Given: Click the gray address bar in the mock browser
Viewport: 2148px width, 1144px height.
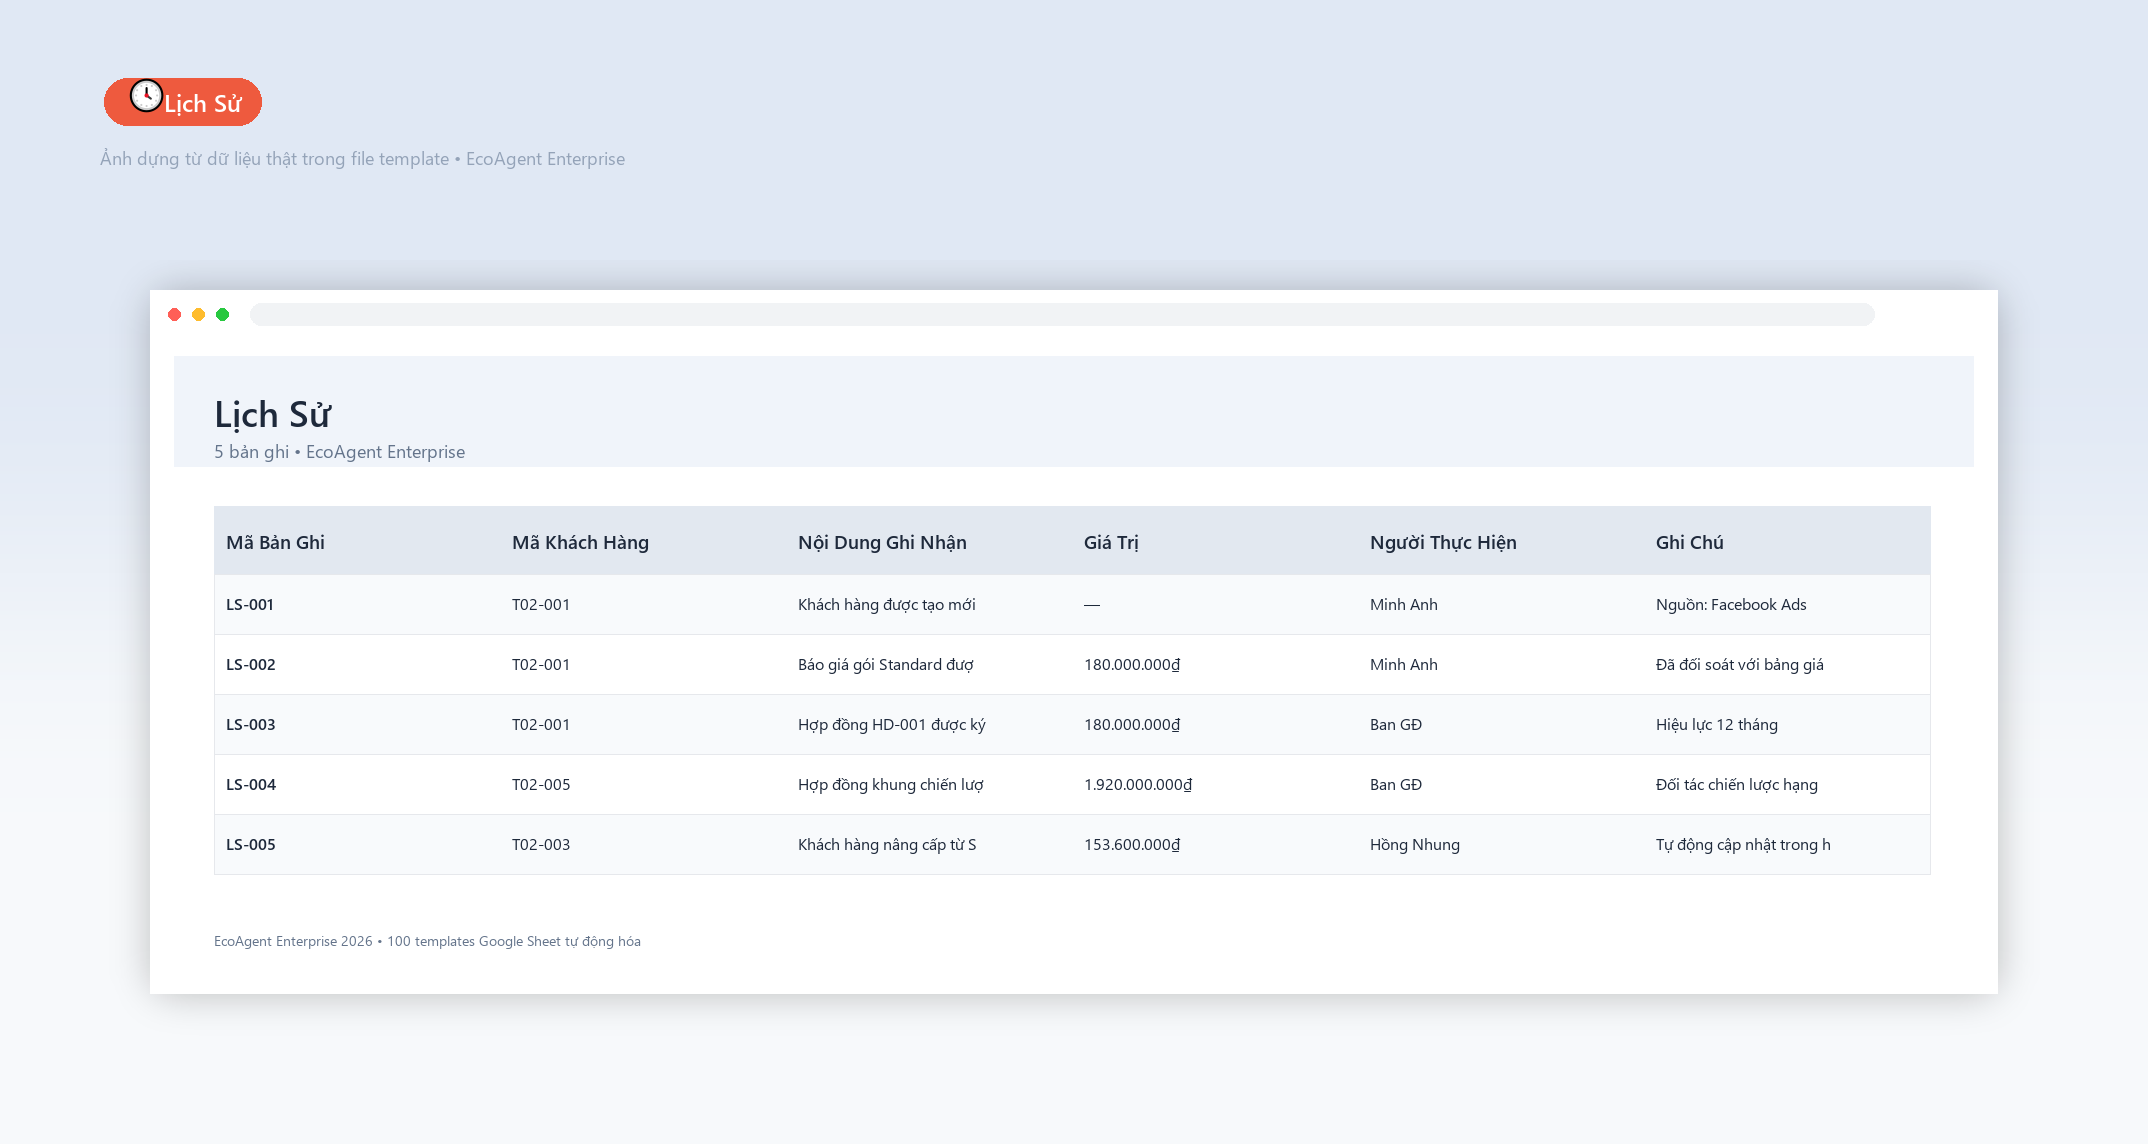Looking at the screenshot, I should 1062,315.
